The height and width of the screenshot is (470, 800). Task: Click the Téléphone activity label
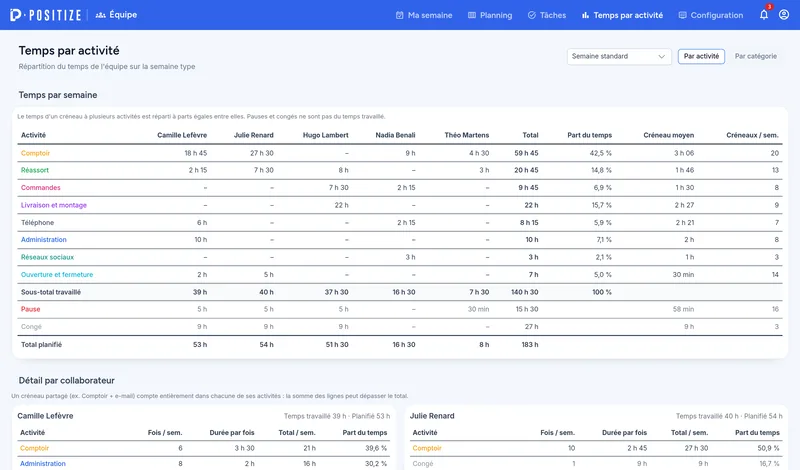[37, 222]
